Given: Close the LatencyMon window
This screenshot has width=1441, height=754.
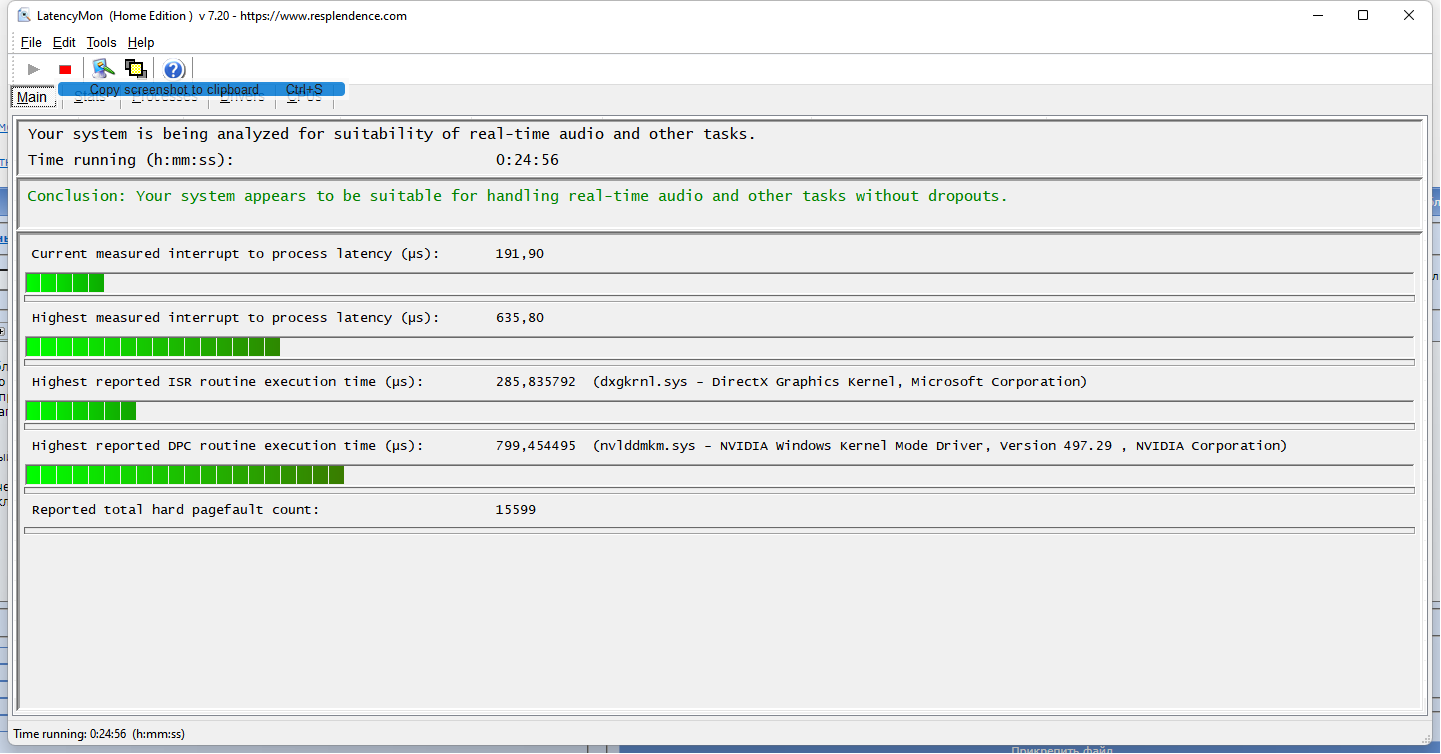Looking at the screenshot, I should pos(1409,15).
